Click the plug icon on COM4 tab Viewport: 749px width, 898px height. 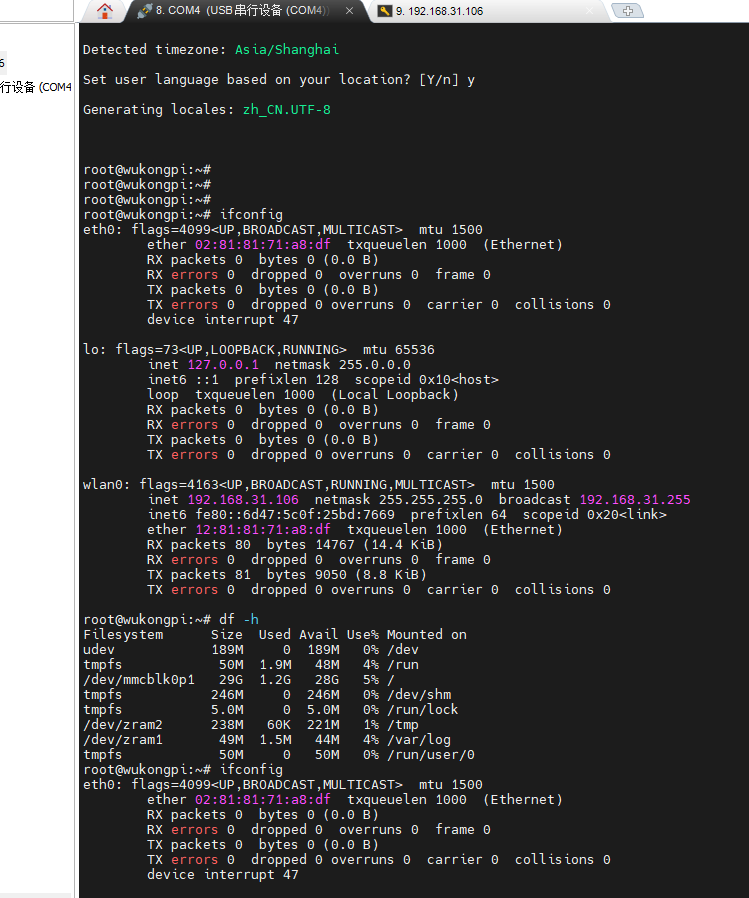click(x=144, y=11)
